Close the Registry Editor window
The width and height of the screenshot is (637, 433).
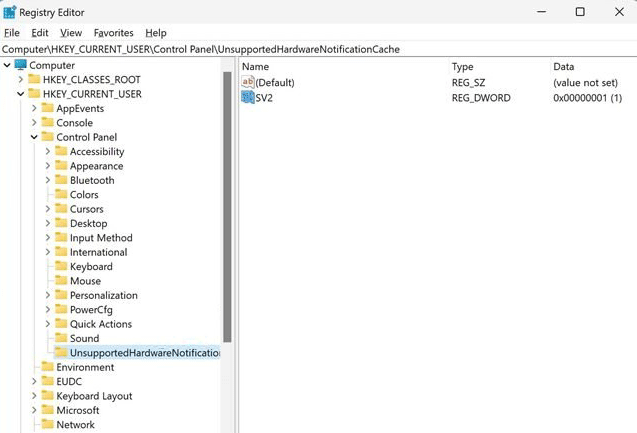(x=619, y=12)
